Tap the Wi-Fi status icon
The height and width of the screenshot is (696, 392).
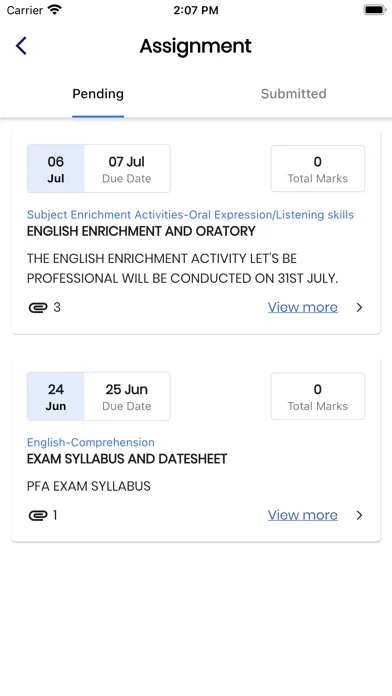pos(55,10)
